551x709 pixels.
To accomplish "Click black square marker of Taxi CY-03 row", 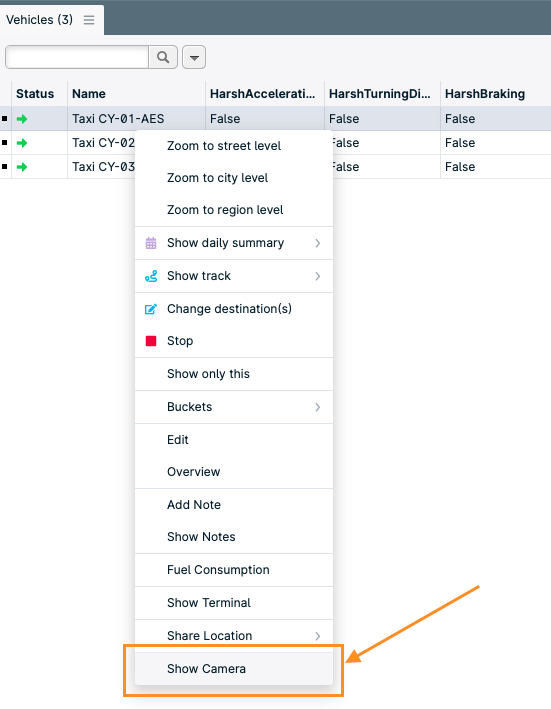I will click(5, 166).
